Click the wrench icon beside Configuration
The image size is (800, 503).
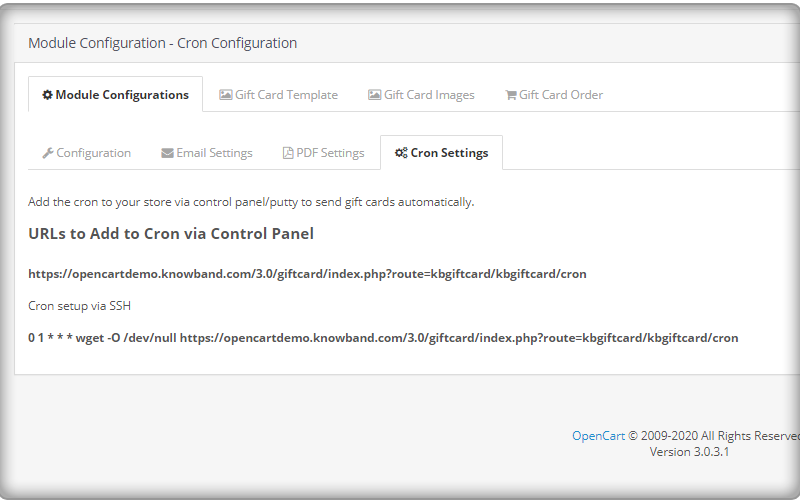point(48,153)
